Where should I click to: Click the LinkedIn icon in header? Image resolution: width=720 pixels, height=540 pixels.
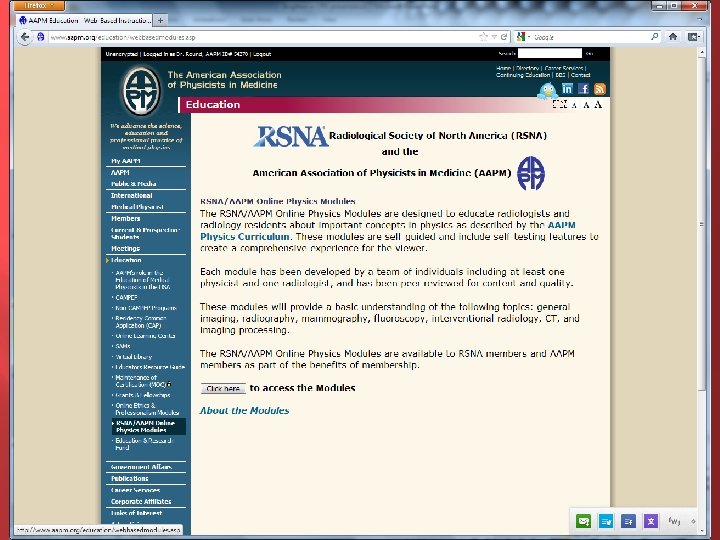[568, 89]
